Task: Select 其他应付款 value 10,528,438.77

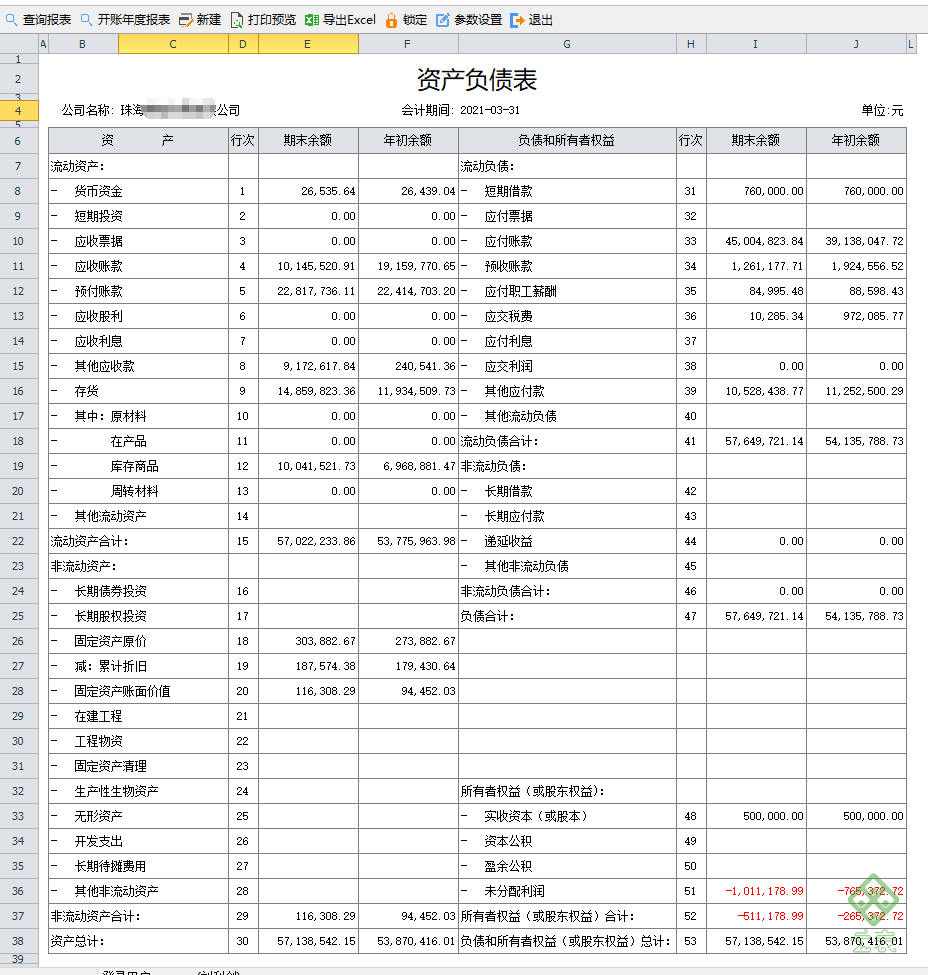Action: coord(757,391)
